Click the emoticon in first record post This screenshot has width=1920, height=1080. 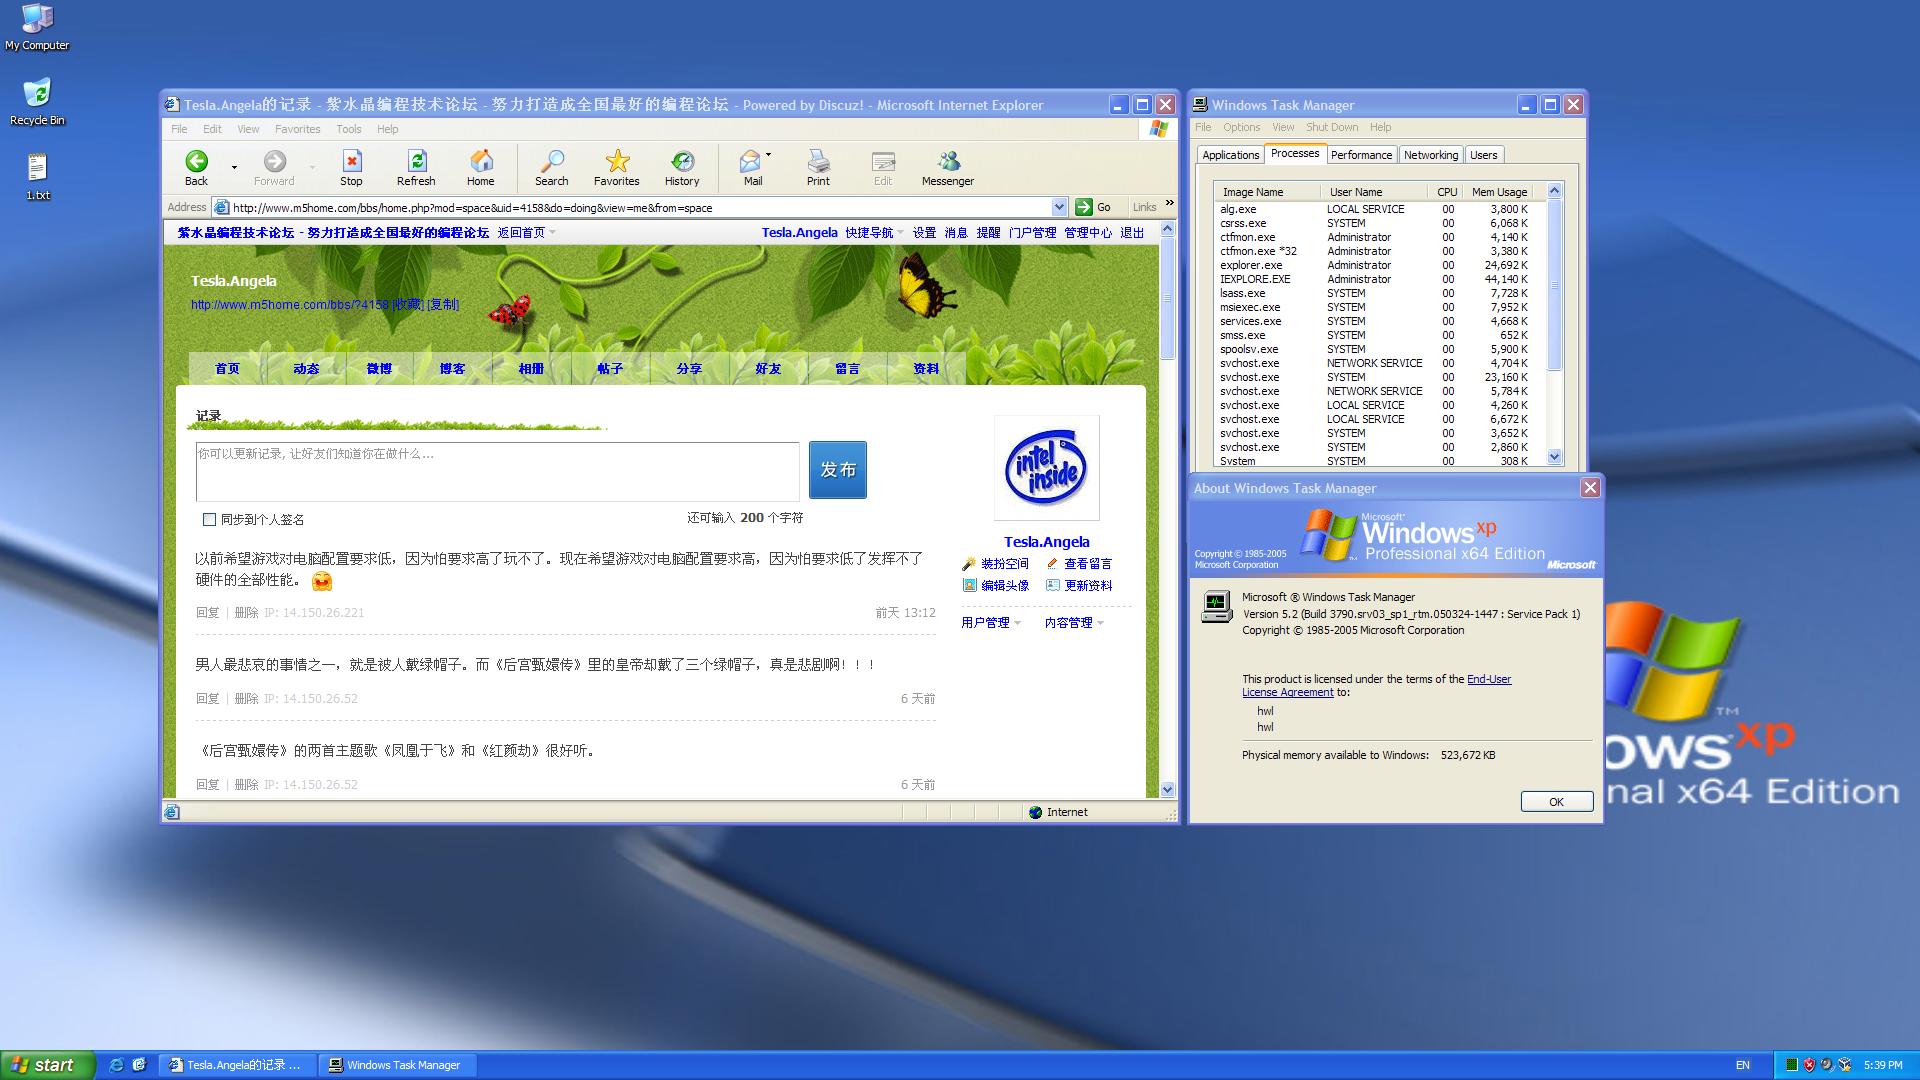322,581
